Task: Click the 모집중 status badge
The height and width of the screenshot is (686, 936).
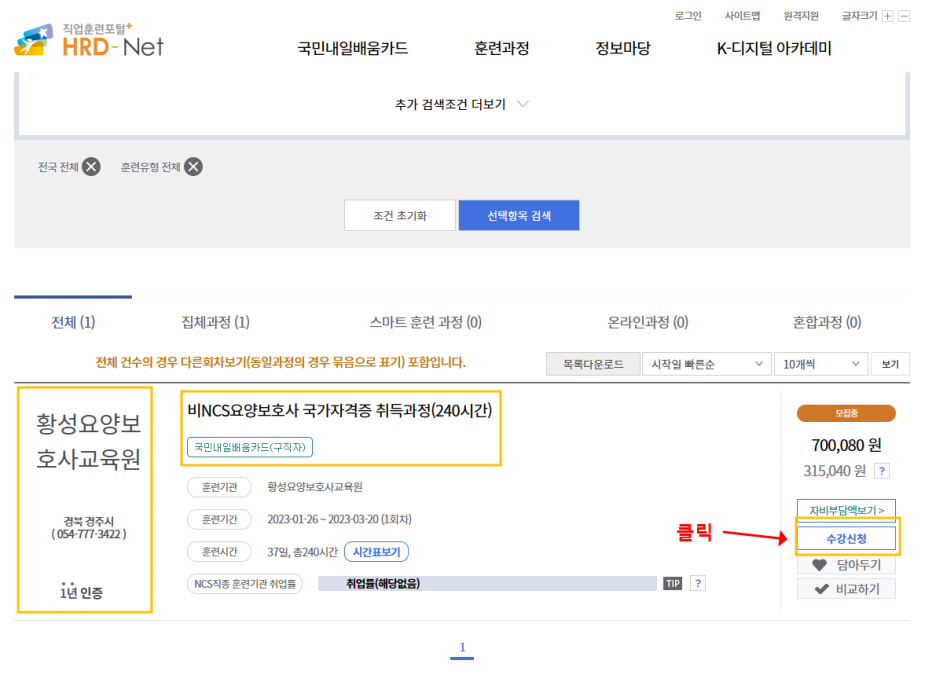Action: click(846, 413)
